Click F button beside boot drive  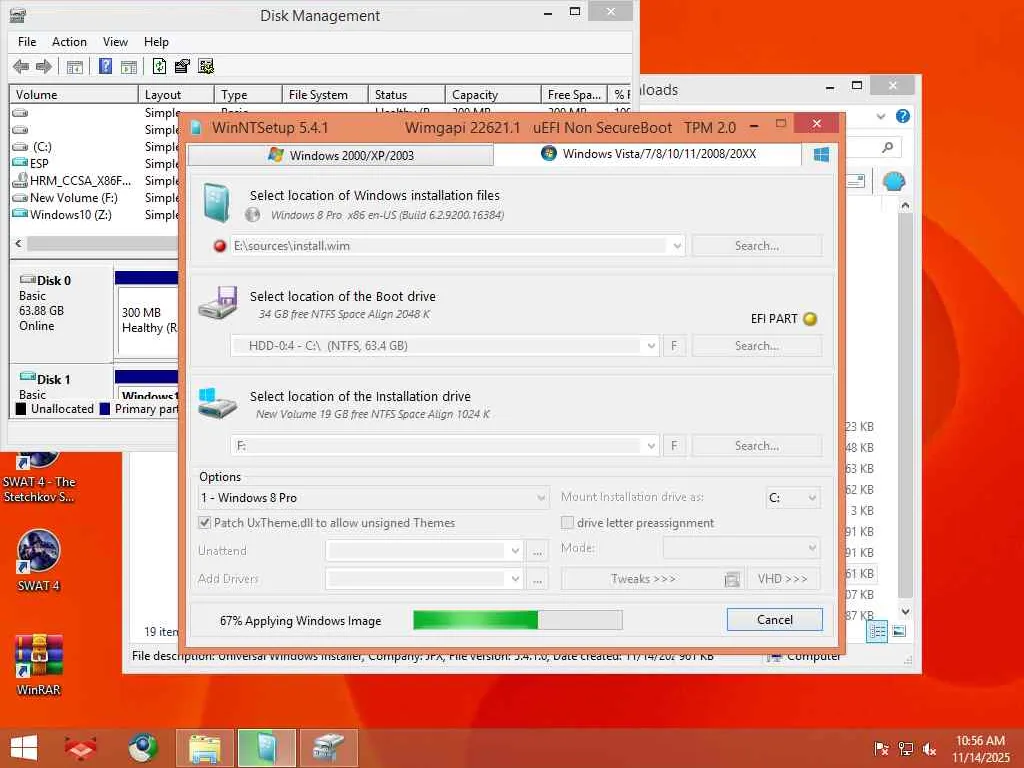tap(674, 346)
